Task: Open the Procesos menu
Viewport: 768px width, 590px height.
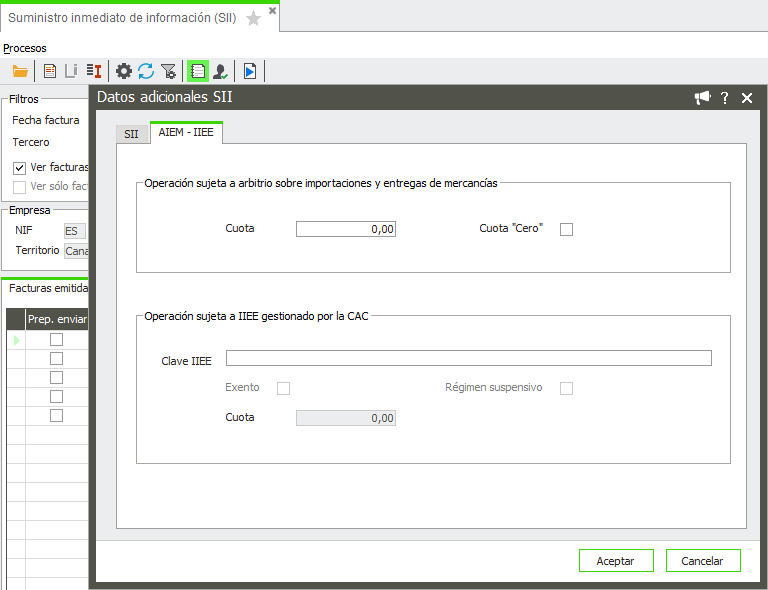Action: [x=25, y=48]
